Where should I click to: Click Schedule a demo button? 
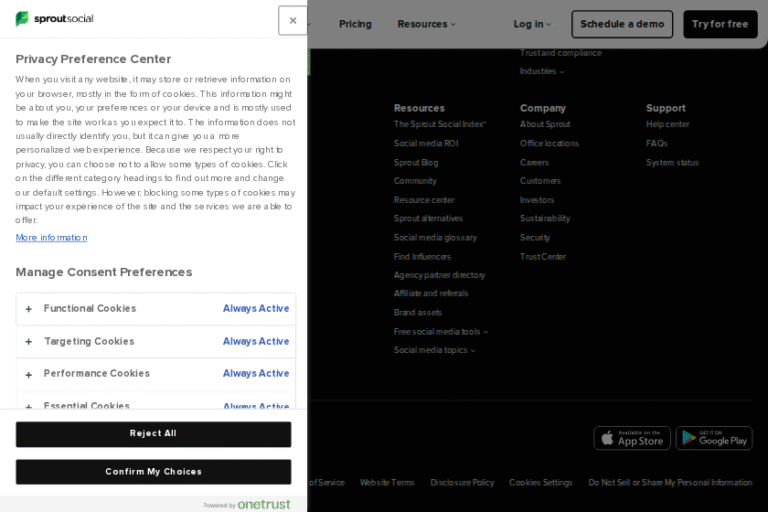622,24
